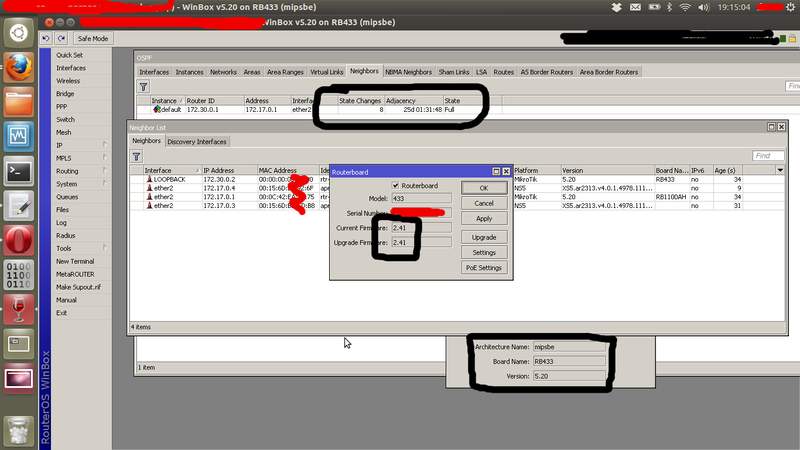800x450 pixels.
Task: Click the mail indicator in top panel
Action: (635, 7)
